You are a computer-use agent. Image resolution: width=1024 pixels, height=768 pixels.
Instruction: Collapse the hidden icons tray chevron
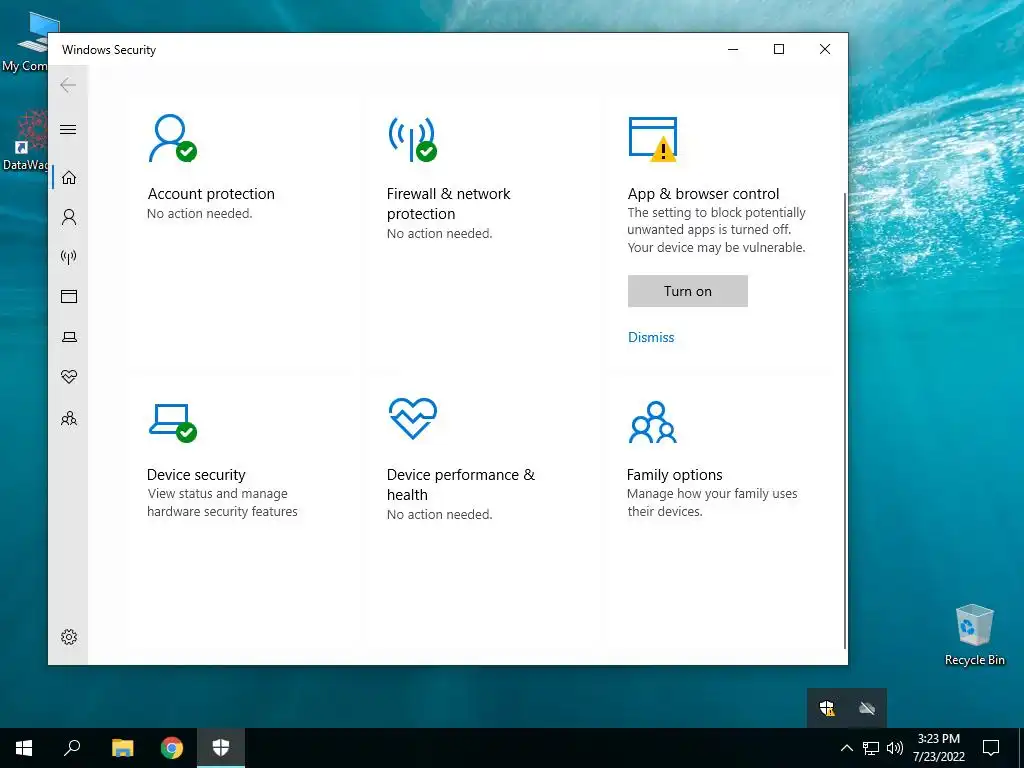(846, 748)
